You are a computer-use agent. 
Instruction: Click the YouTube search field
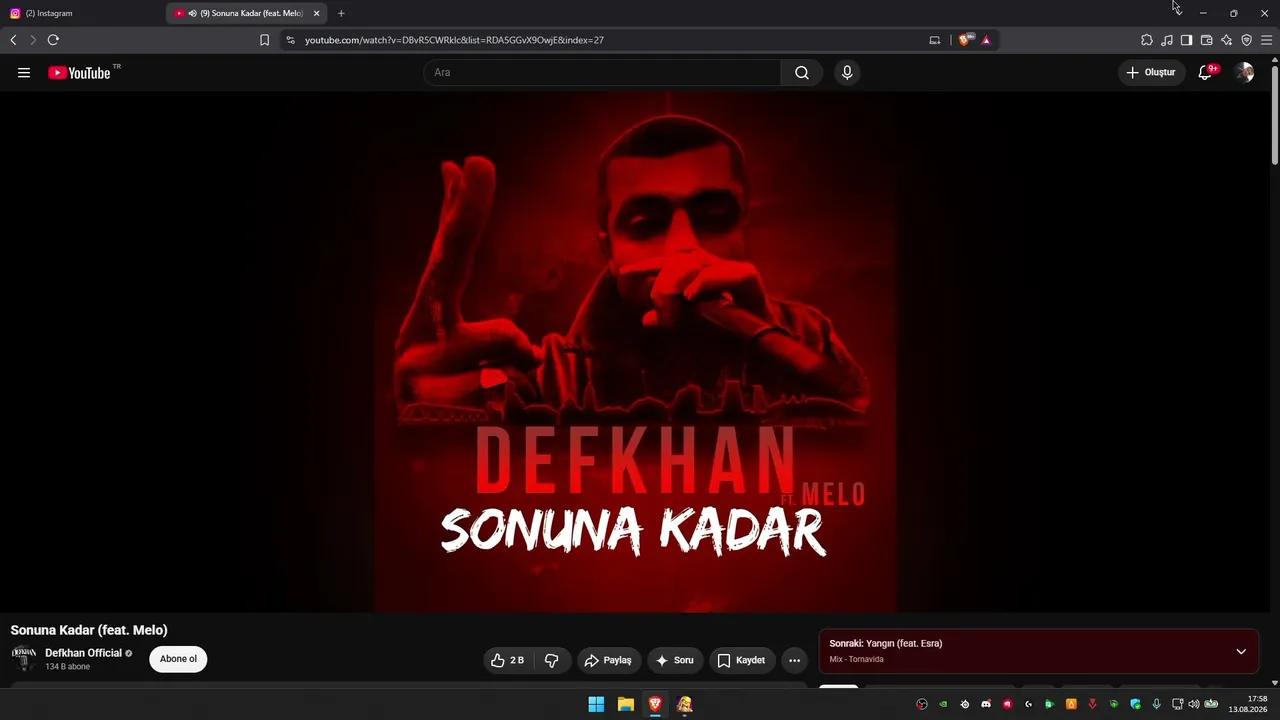(x=603, y=73)
